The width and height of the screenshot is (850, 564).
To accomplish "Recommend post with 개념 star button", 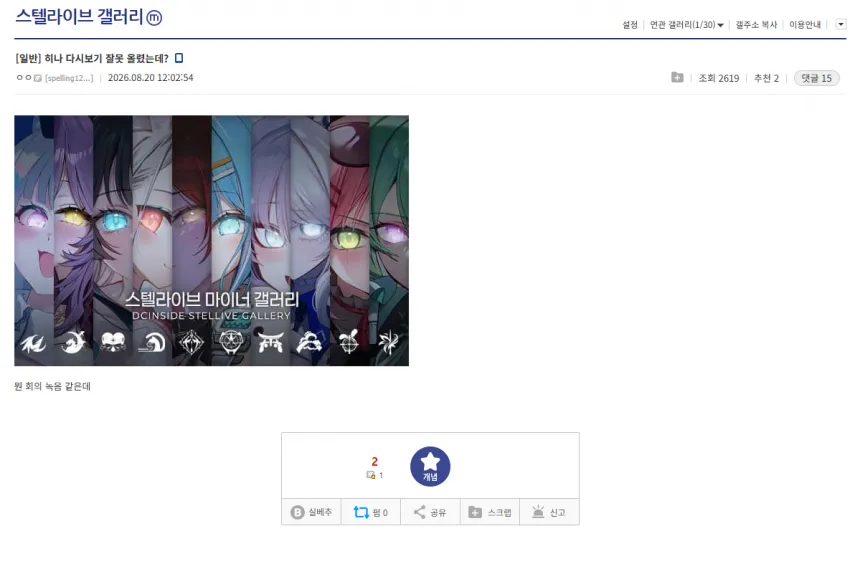I will (430, 466).
